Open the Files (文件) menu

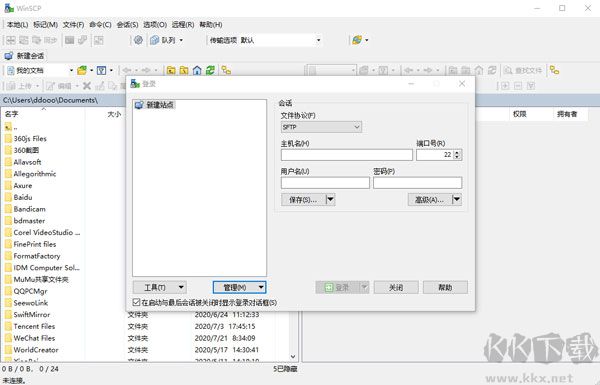pyautogui.click(x=73, y=24)
